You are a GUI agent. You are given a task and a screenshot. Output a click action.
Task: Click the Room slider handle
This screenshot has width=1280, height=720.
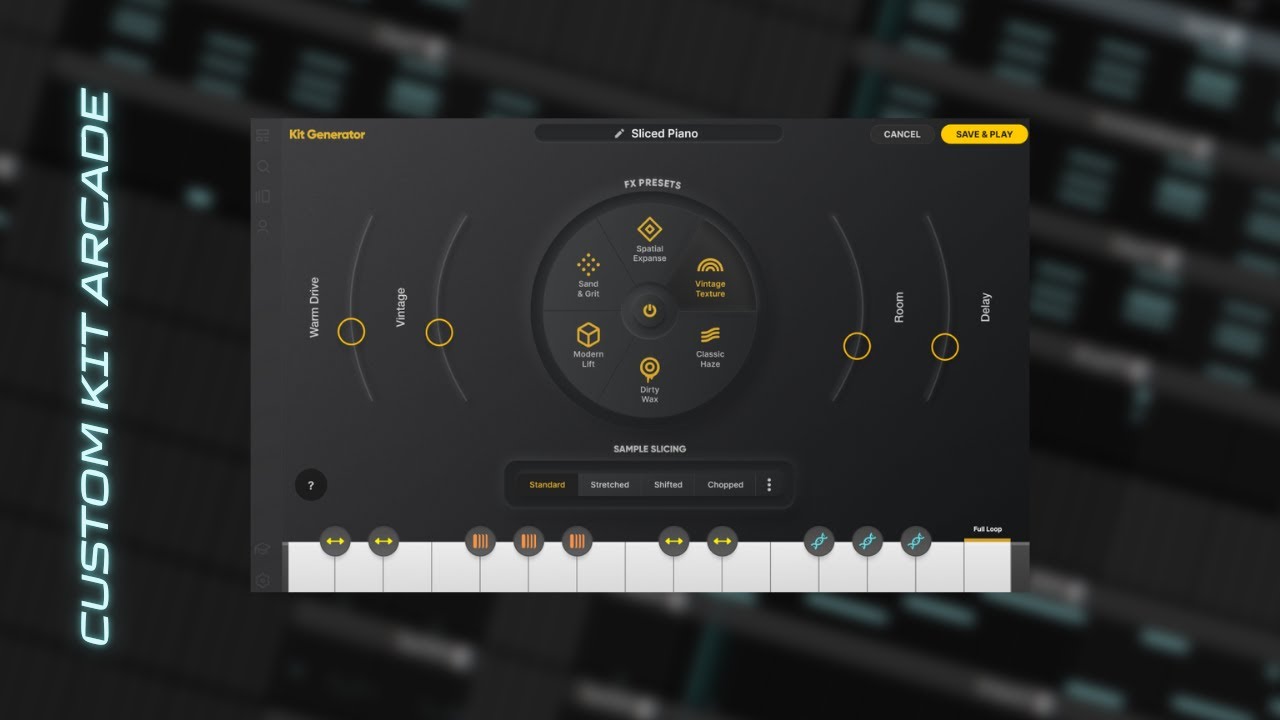[857, 347]
